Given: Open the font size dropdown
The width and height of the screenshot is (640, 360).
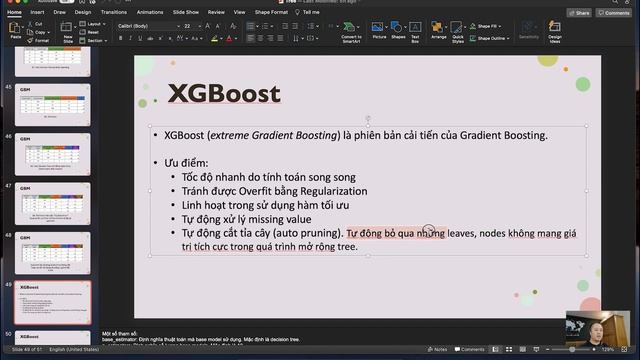Looking at the screenshot, I should coord(200,26).
